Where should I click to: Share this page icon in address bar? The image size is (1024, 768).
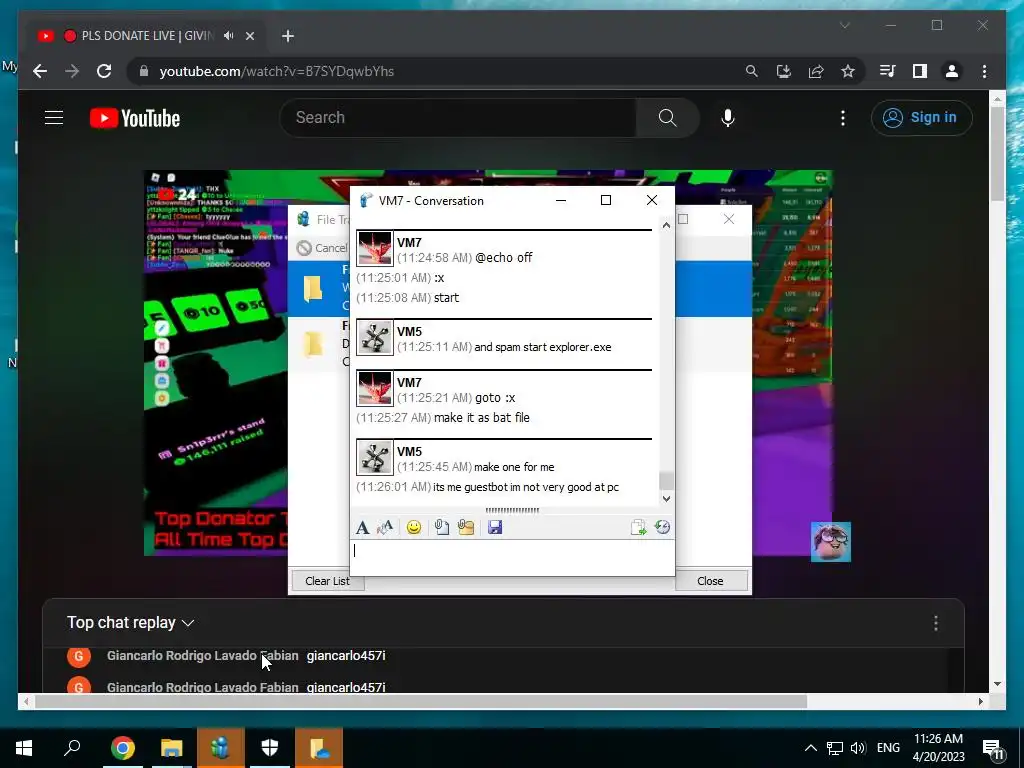[x=816, y=71]
